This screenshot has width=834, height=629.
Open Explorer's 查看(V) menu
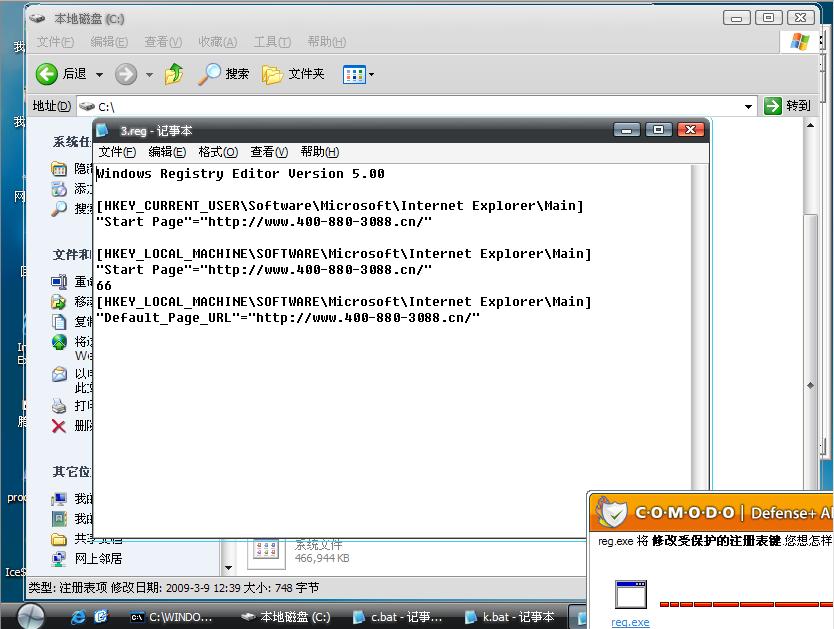163,41
